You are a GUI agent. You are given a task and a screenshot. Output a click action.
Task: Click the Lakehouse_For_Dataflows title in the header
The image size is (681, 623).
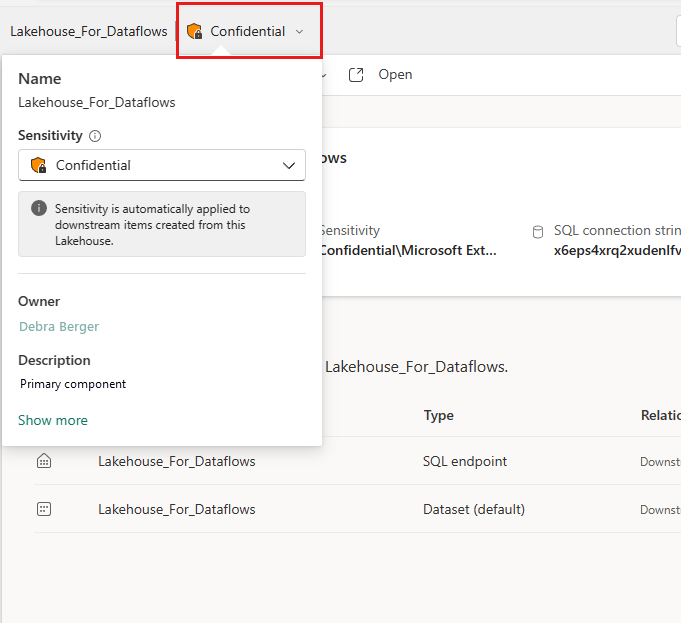(89, 31)
